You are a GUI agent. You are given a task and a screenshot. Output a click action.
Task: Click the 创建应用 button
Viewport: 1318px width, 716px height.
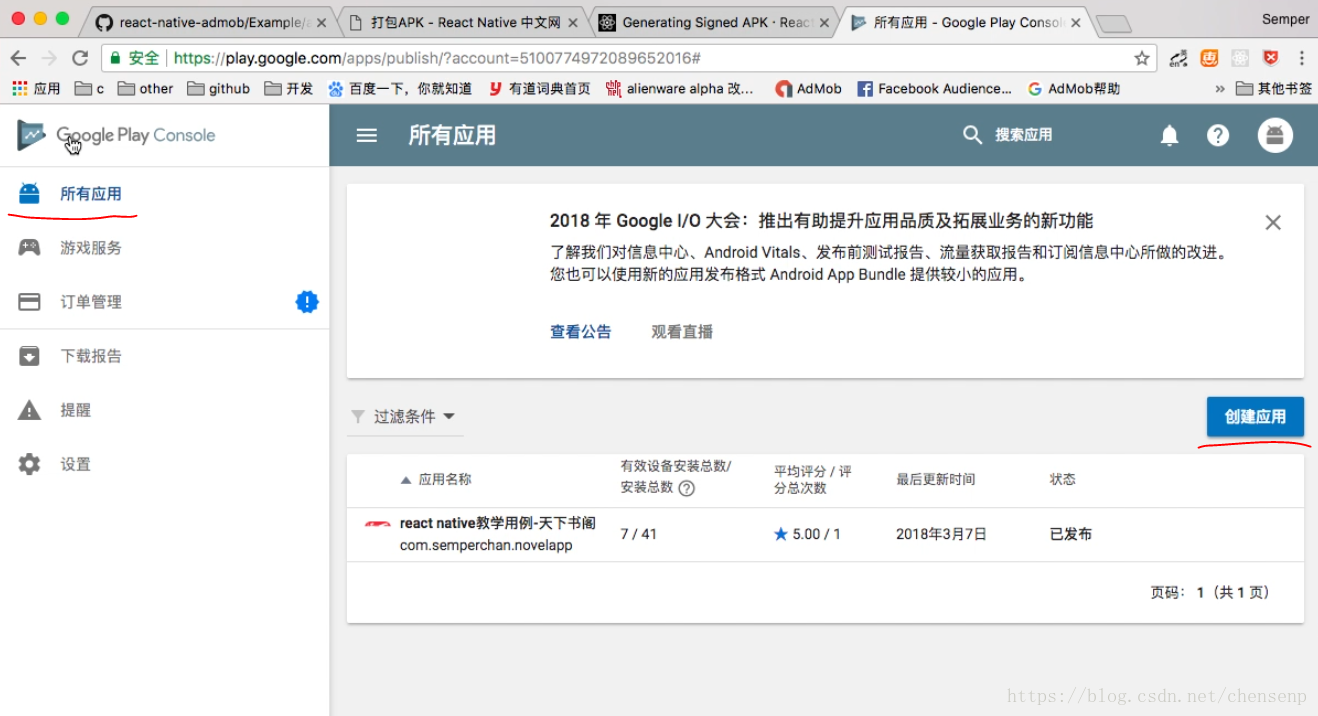pyautogui.click(x=1255, y=416)
